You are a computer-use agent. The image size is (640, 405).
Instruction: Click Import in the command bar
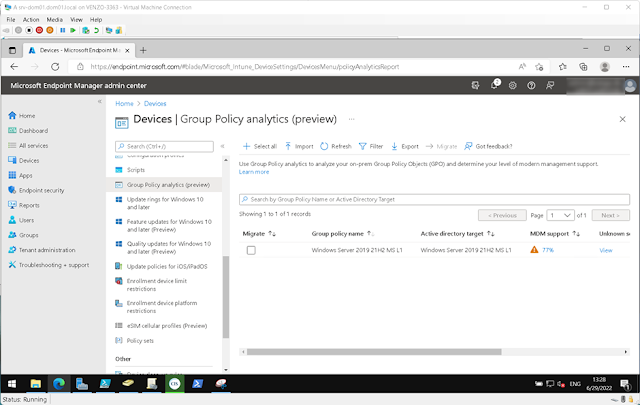point(299,146)
